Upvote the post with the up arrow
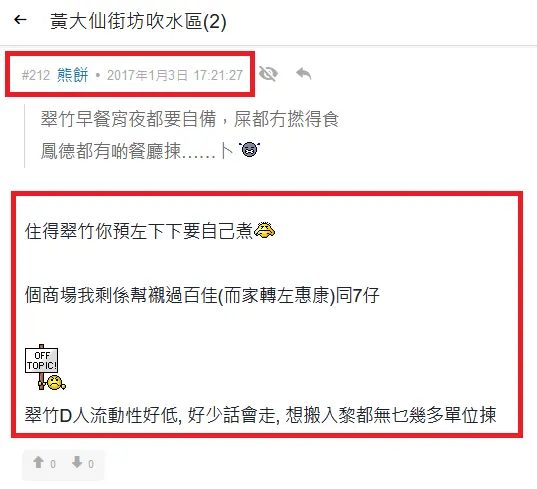Image resolution: width=537 pixels, height=489 pixels. (38, 462)
